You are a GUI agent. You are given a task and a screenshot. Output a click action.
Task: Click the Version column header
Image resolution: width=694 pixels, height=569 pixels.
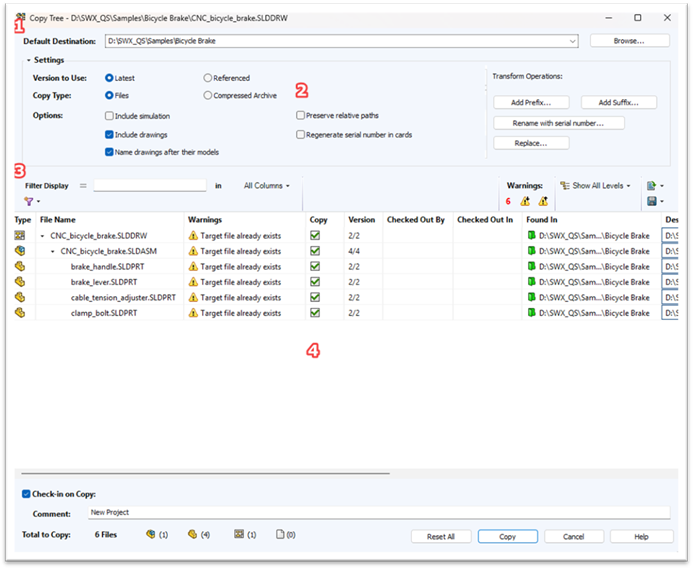point(363,220)
